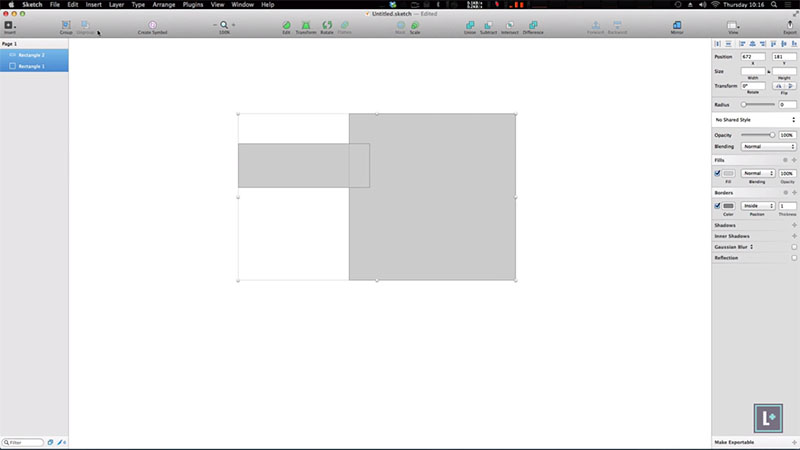This screenshot has height=450, width=800.
Task: Click Make Exportable at panel bottom
Action: click(735, 441)
